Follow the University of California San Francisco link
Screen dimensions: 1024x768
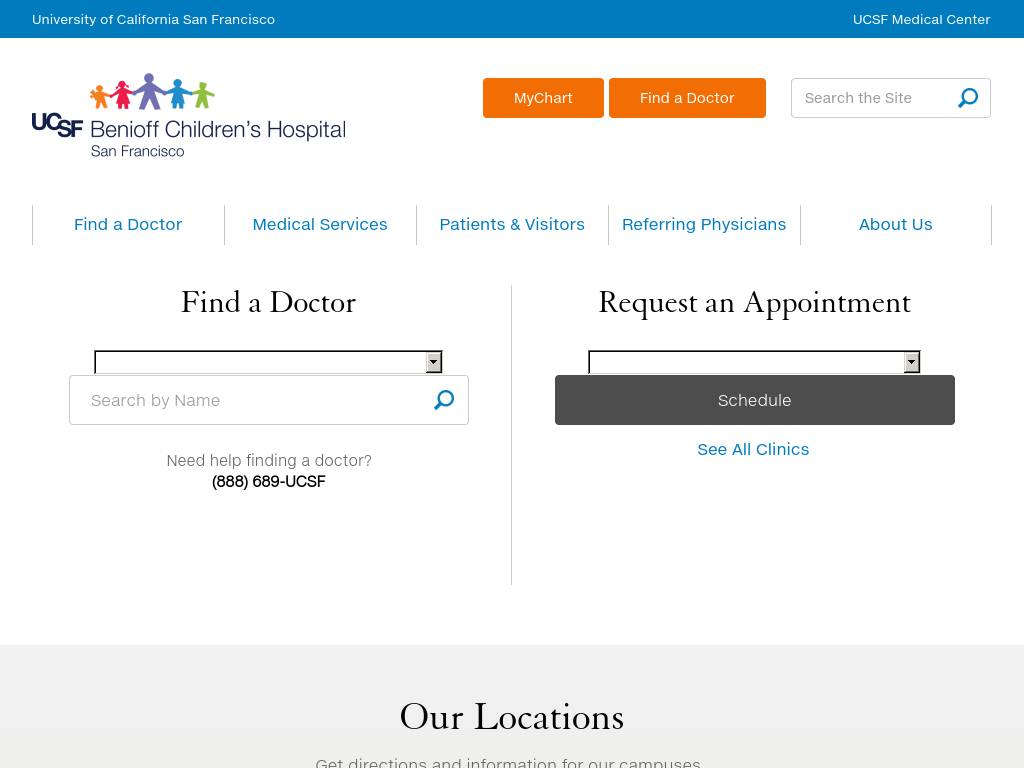(153, 20)
